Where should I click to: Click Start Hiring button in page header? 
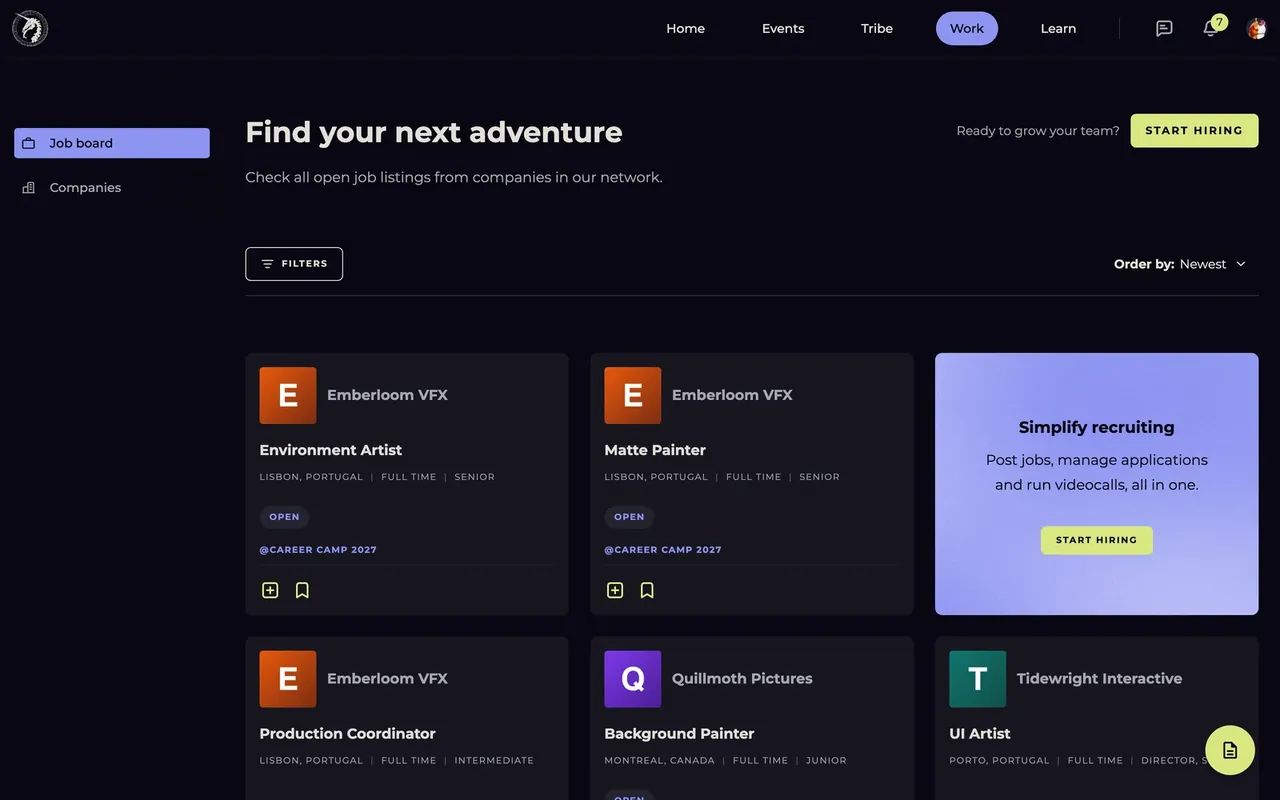(1194, 130)
